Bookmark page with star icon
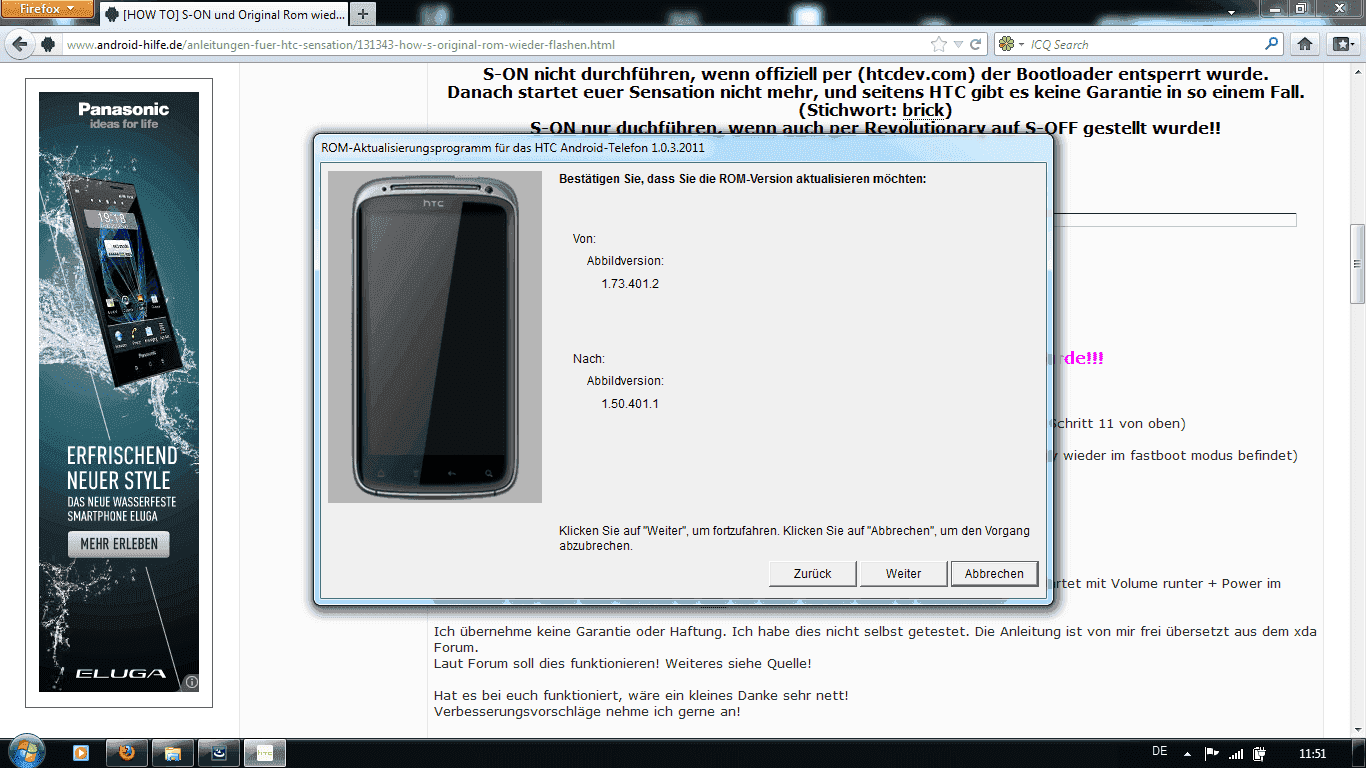Screen dimensions: 1366x768 coord(939,44)
